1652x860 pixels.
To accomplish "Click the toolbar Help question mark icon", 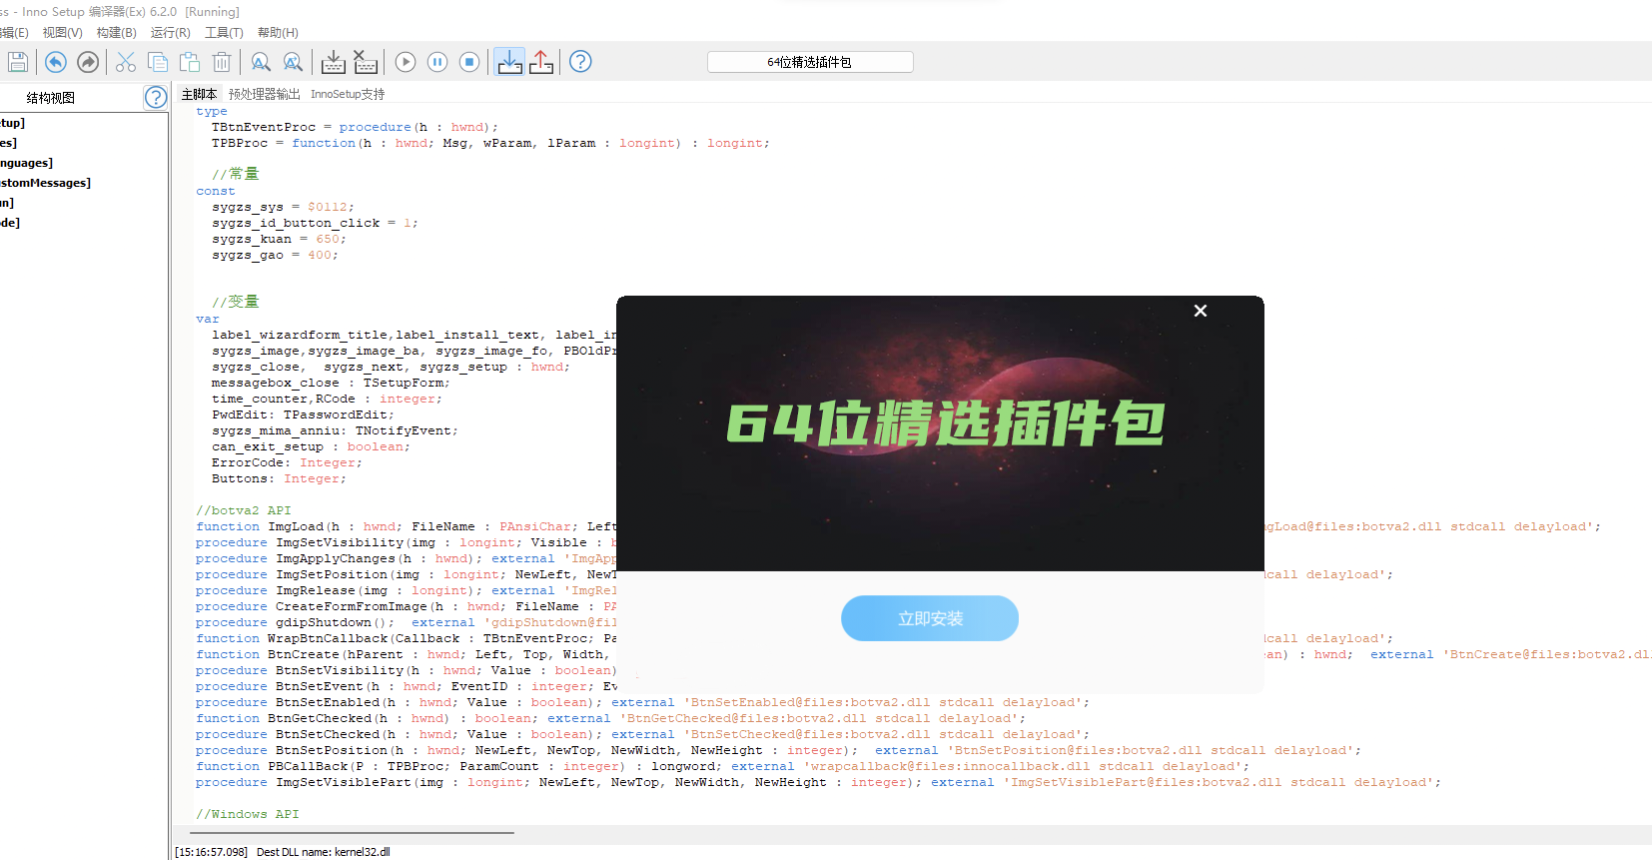I will (x=580, y=62).
